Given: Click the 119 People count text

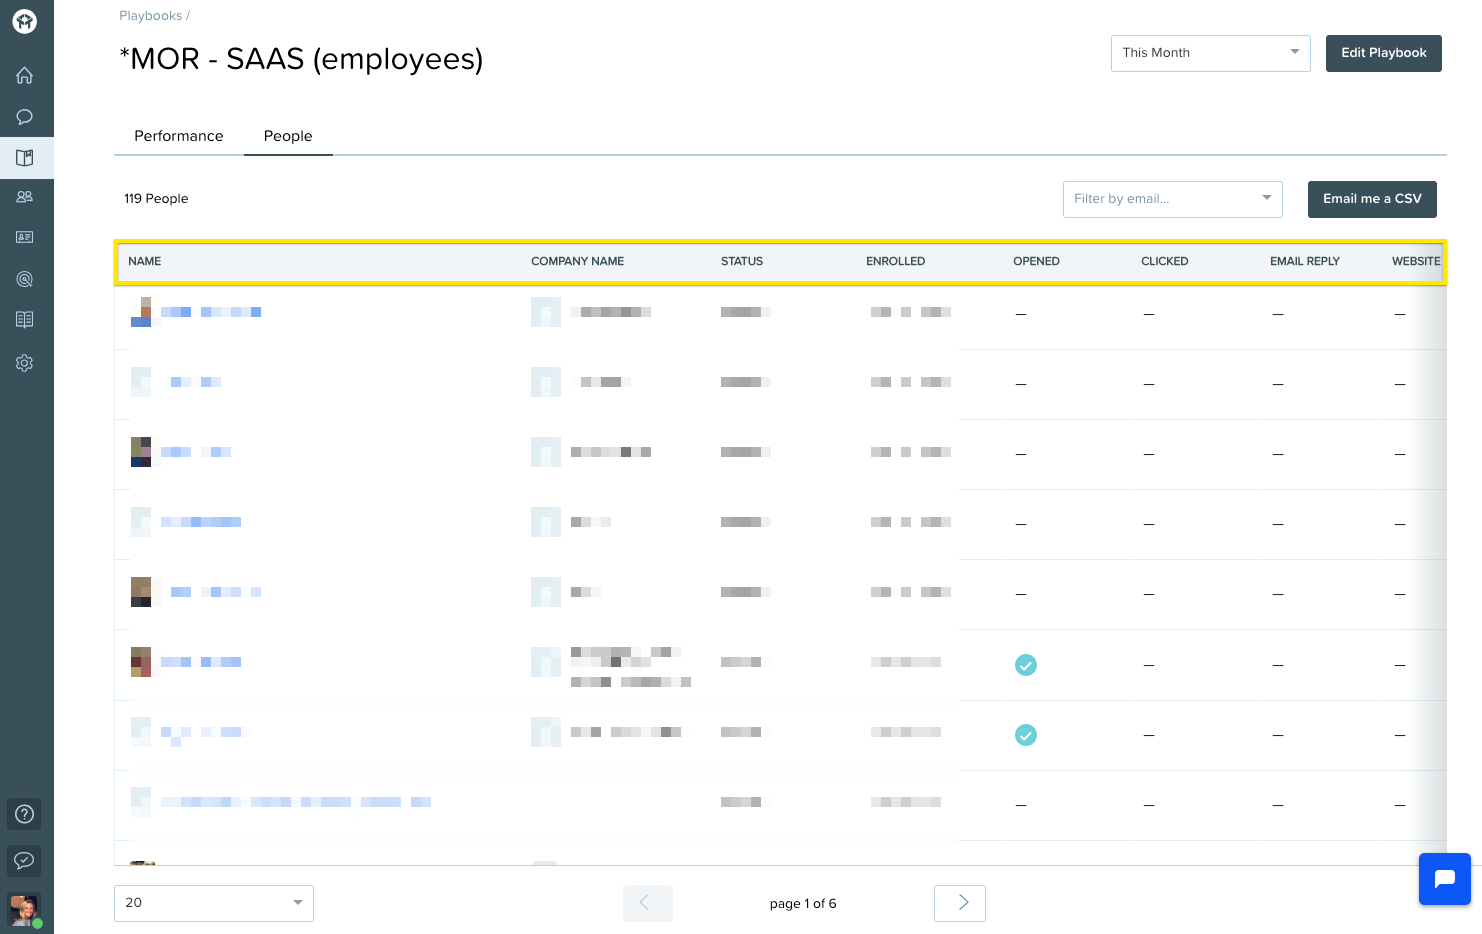Looking at the screenshot, I should point(156,199).
